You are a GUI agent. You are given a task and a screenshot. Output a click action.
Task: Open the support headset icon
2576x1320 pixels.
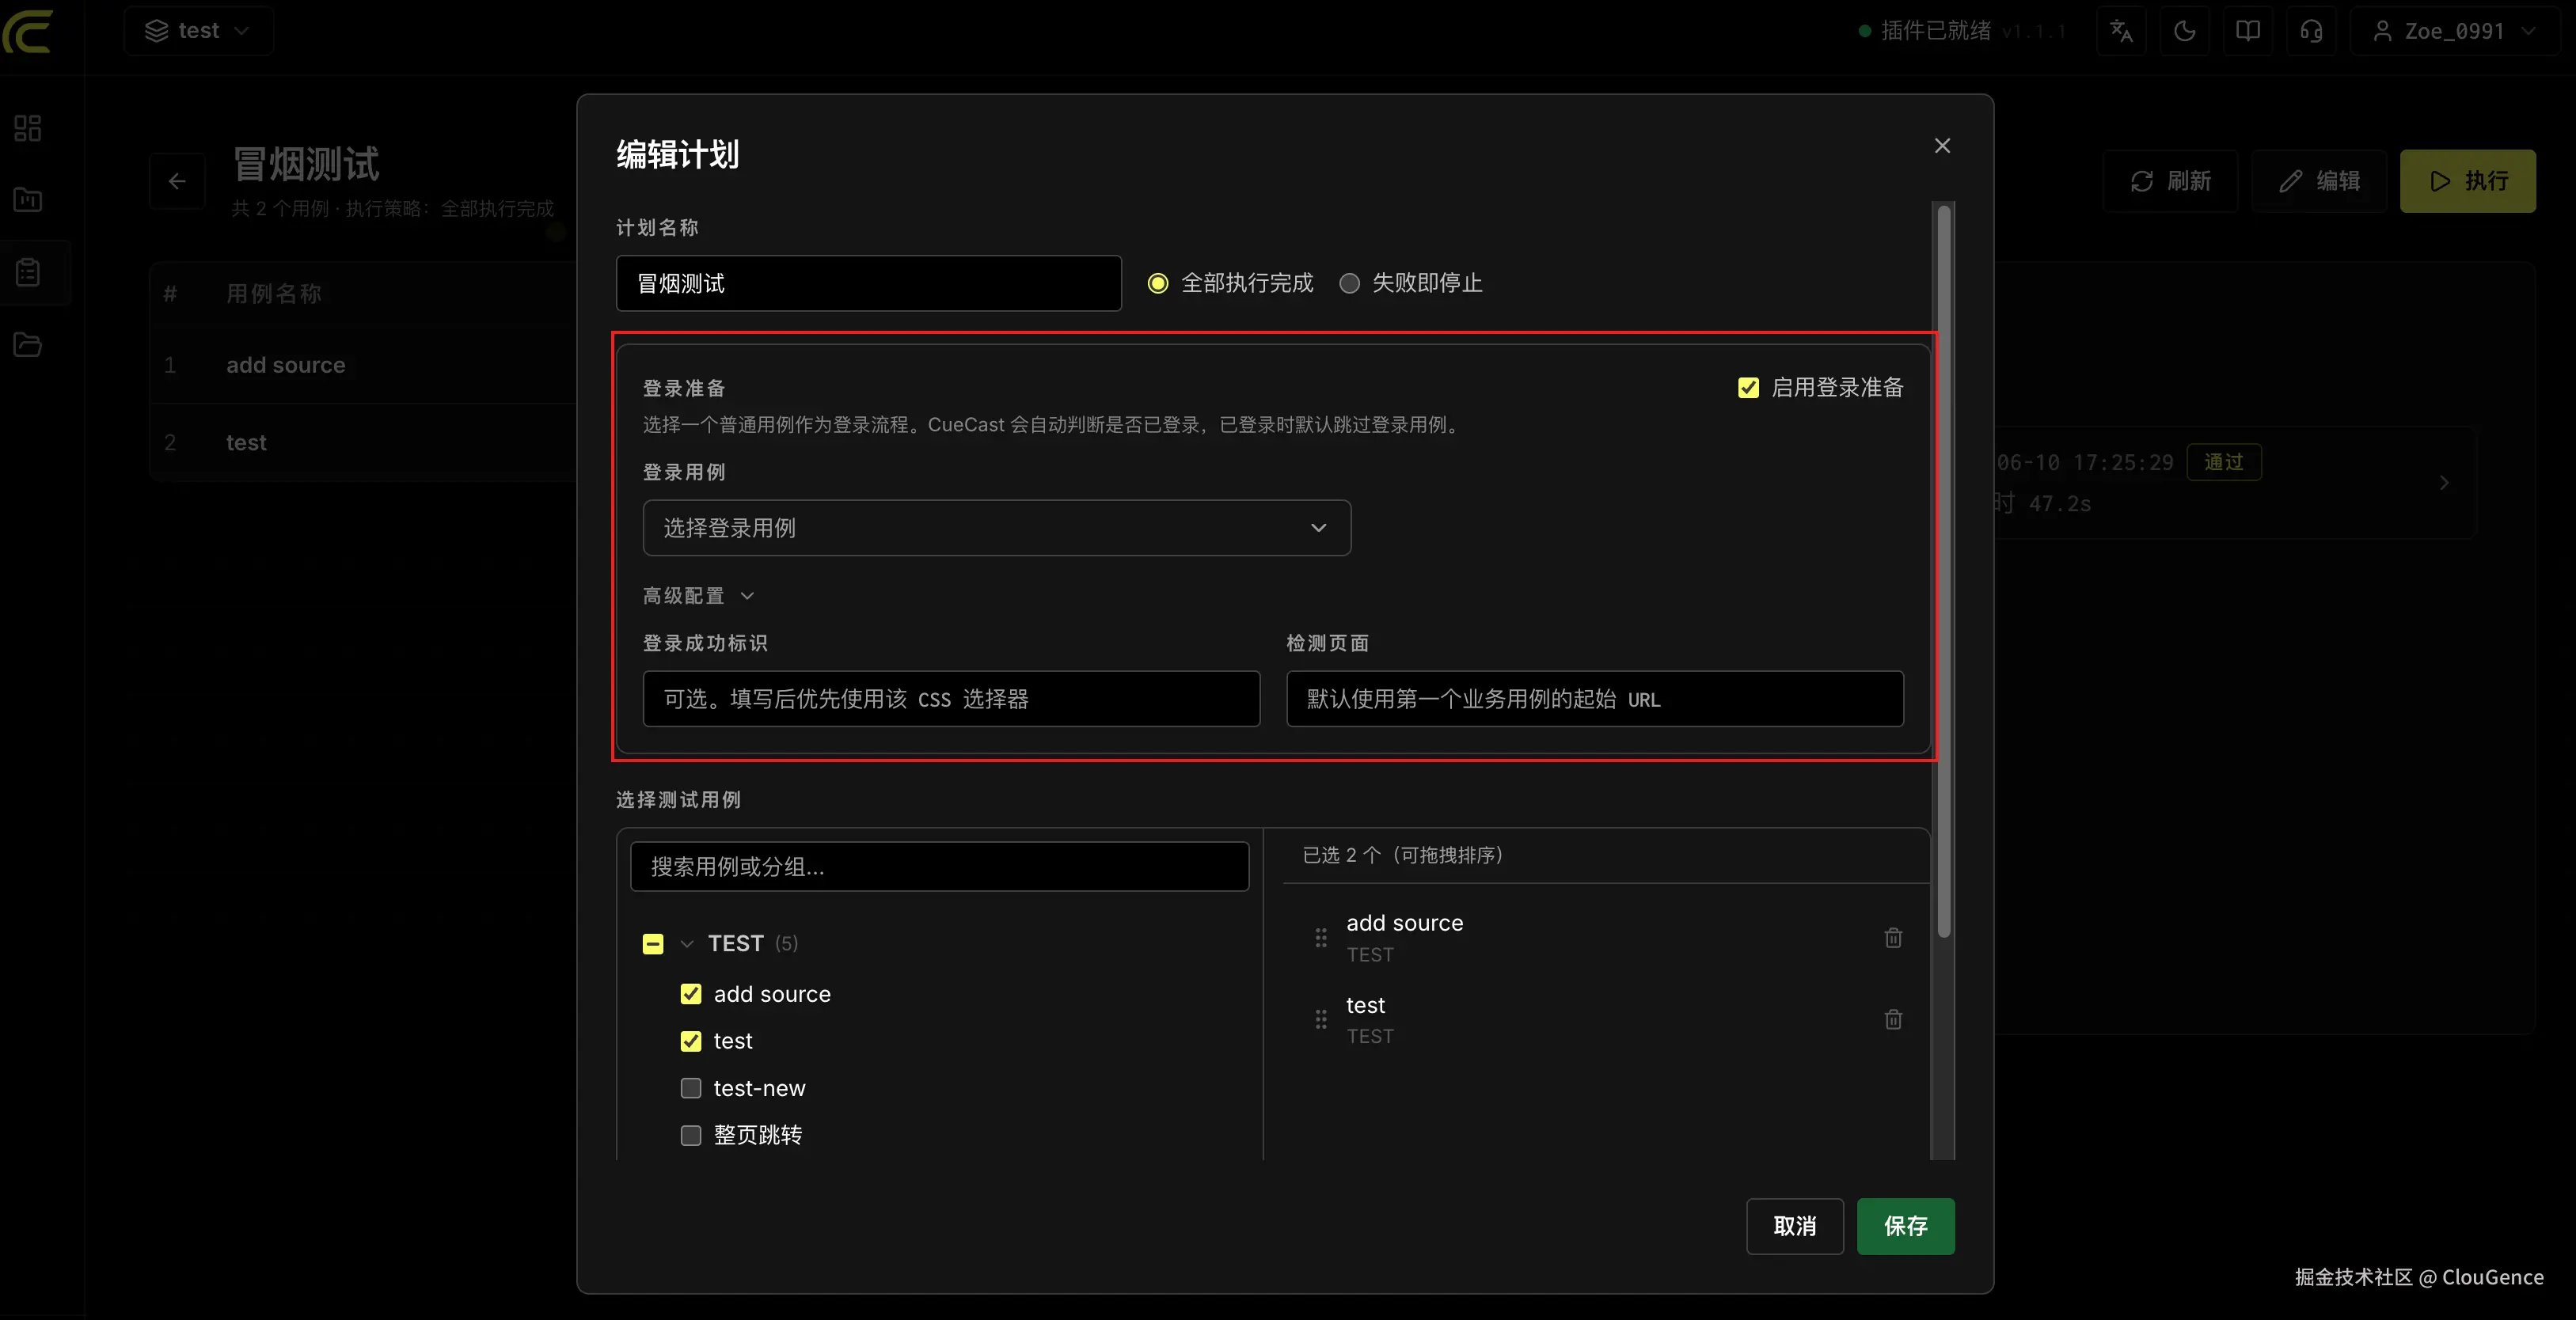click(2311, 31)
